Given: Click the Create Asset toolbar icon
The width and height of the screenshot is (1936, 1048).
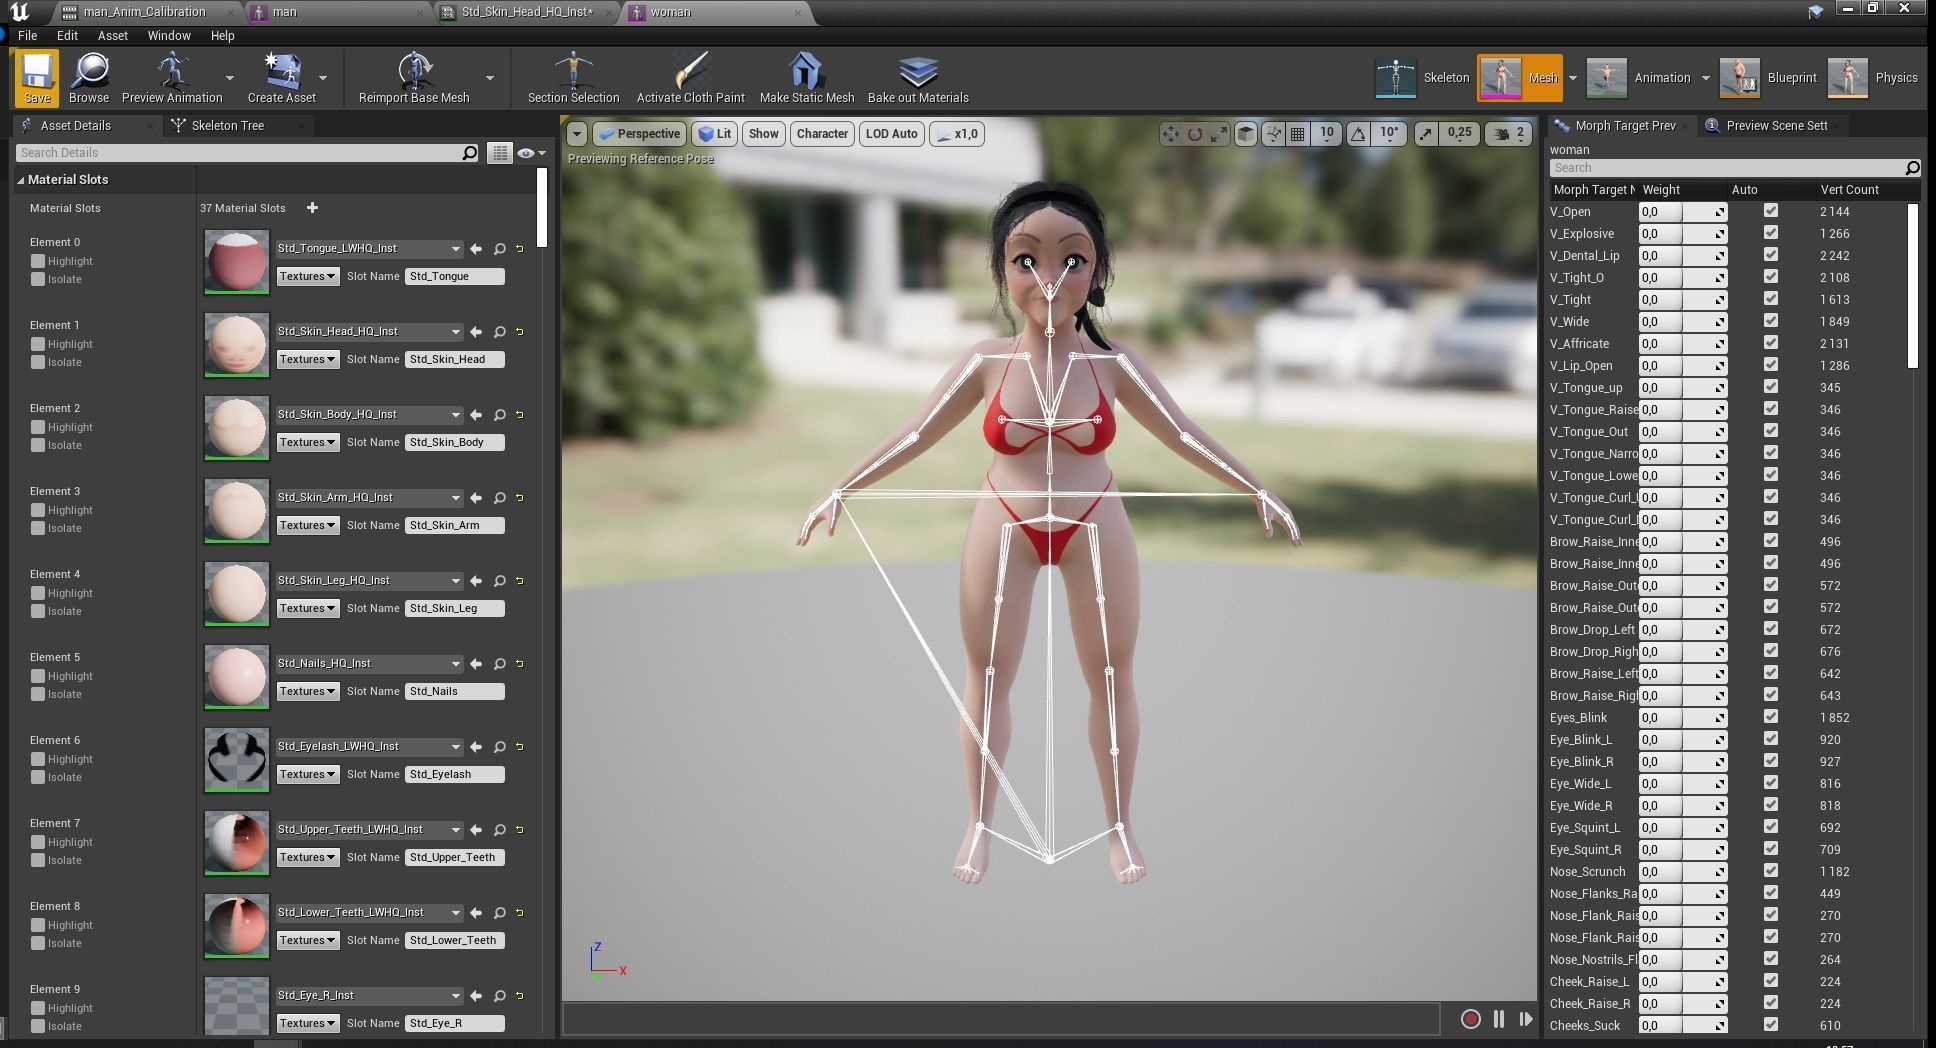Looking at the screenshot, I should click(281, 78).
